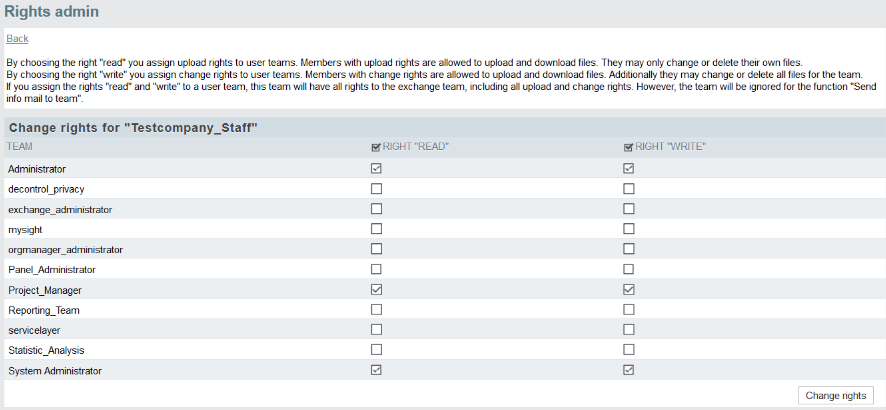
Task: Click the Change rights button
Action: (x=836, y=395)
